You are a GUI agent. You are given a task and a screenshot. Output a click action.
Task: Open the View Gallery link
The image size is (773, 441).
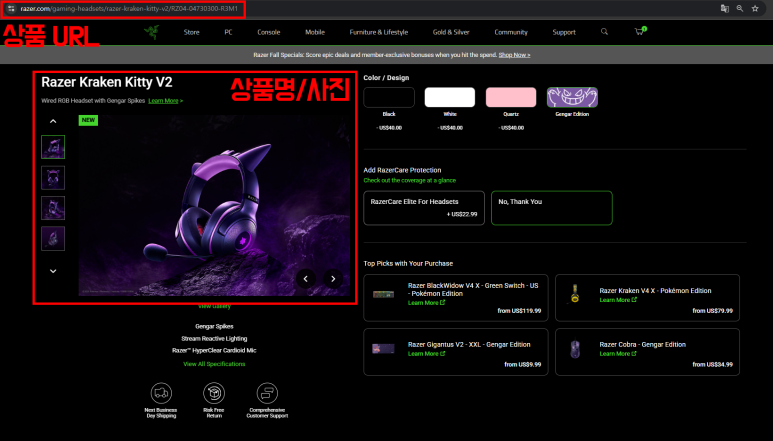click(x=214, y=306)
